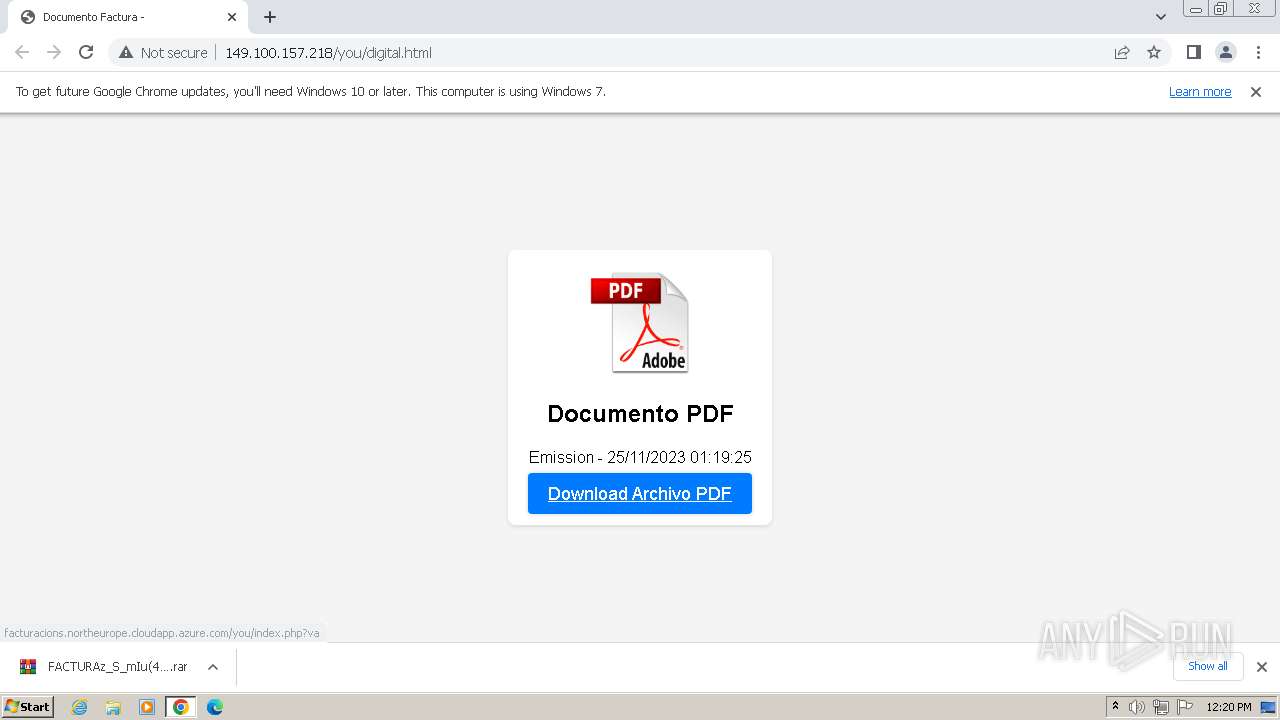1280x720 pixels.
Task: Click the volume speaker tray icon
Action: pos(1137,707)
